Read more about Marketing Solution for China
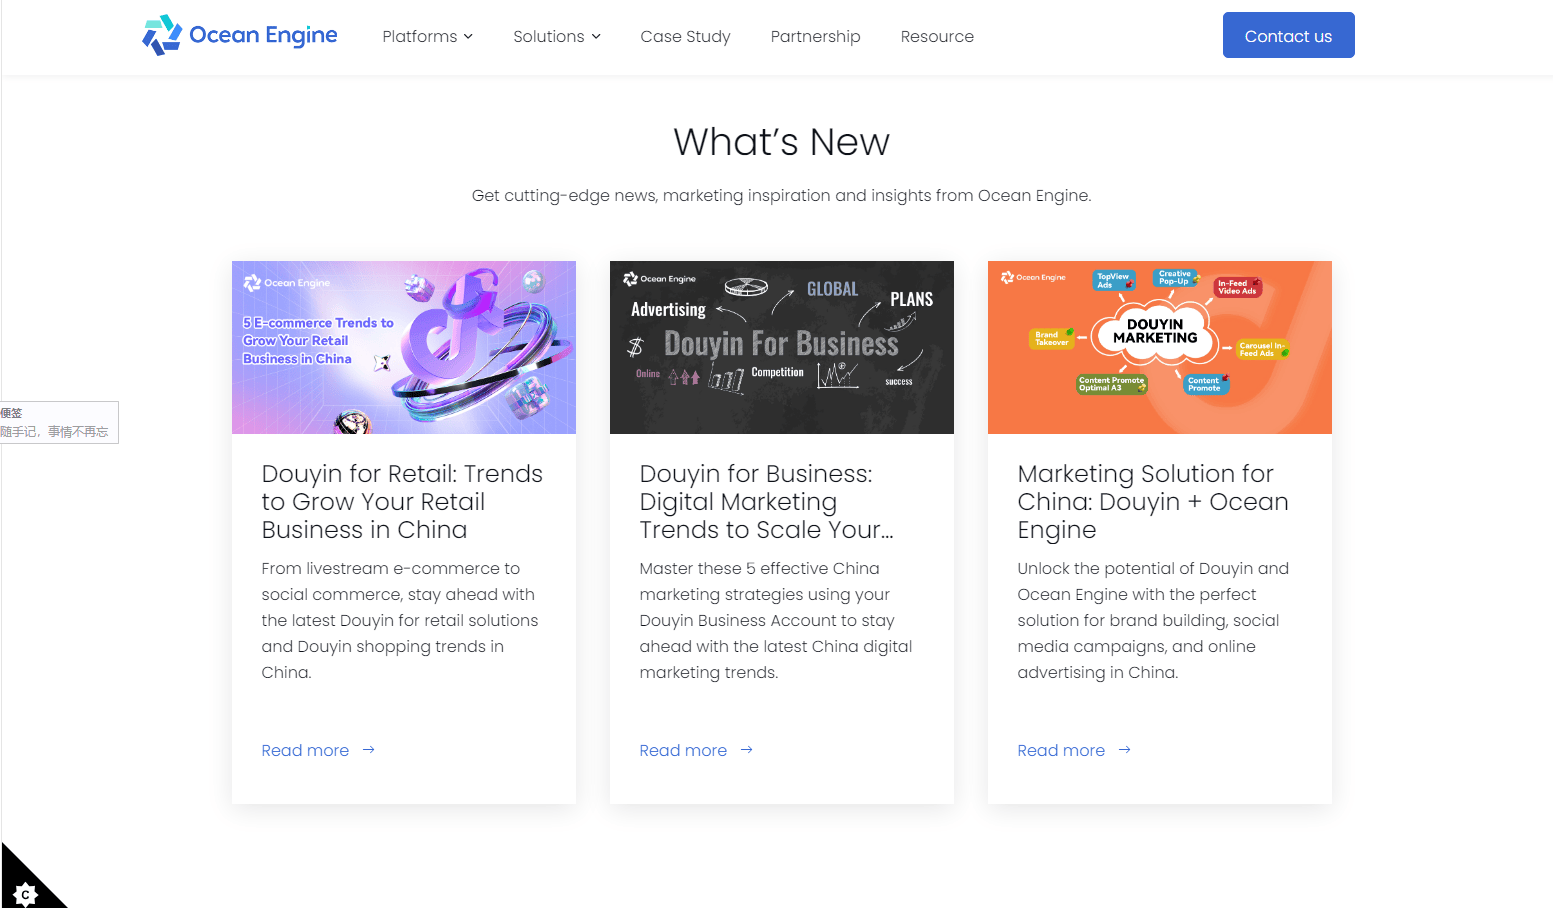Viewport: 1553px width, 908px height. [1061, 750]
